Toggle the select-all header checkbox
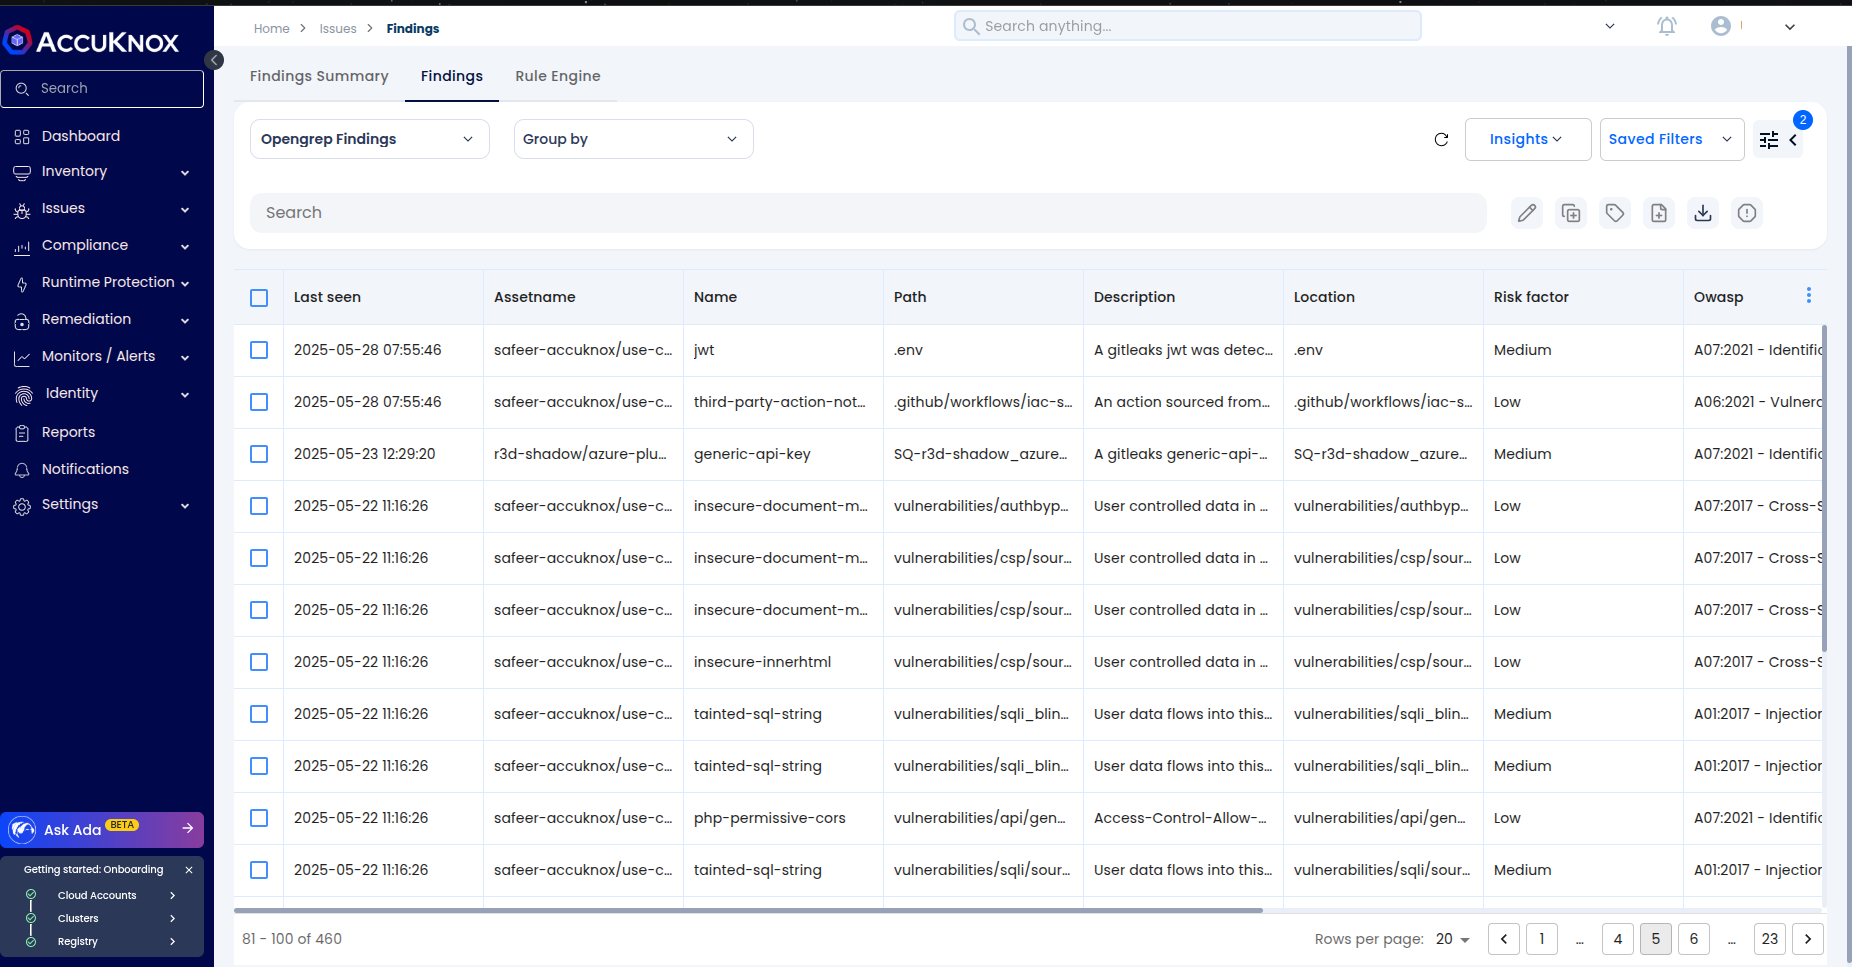 point(259,298)
